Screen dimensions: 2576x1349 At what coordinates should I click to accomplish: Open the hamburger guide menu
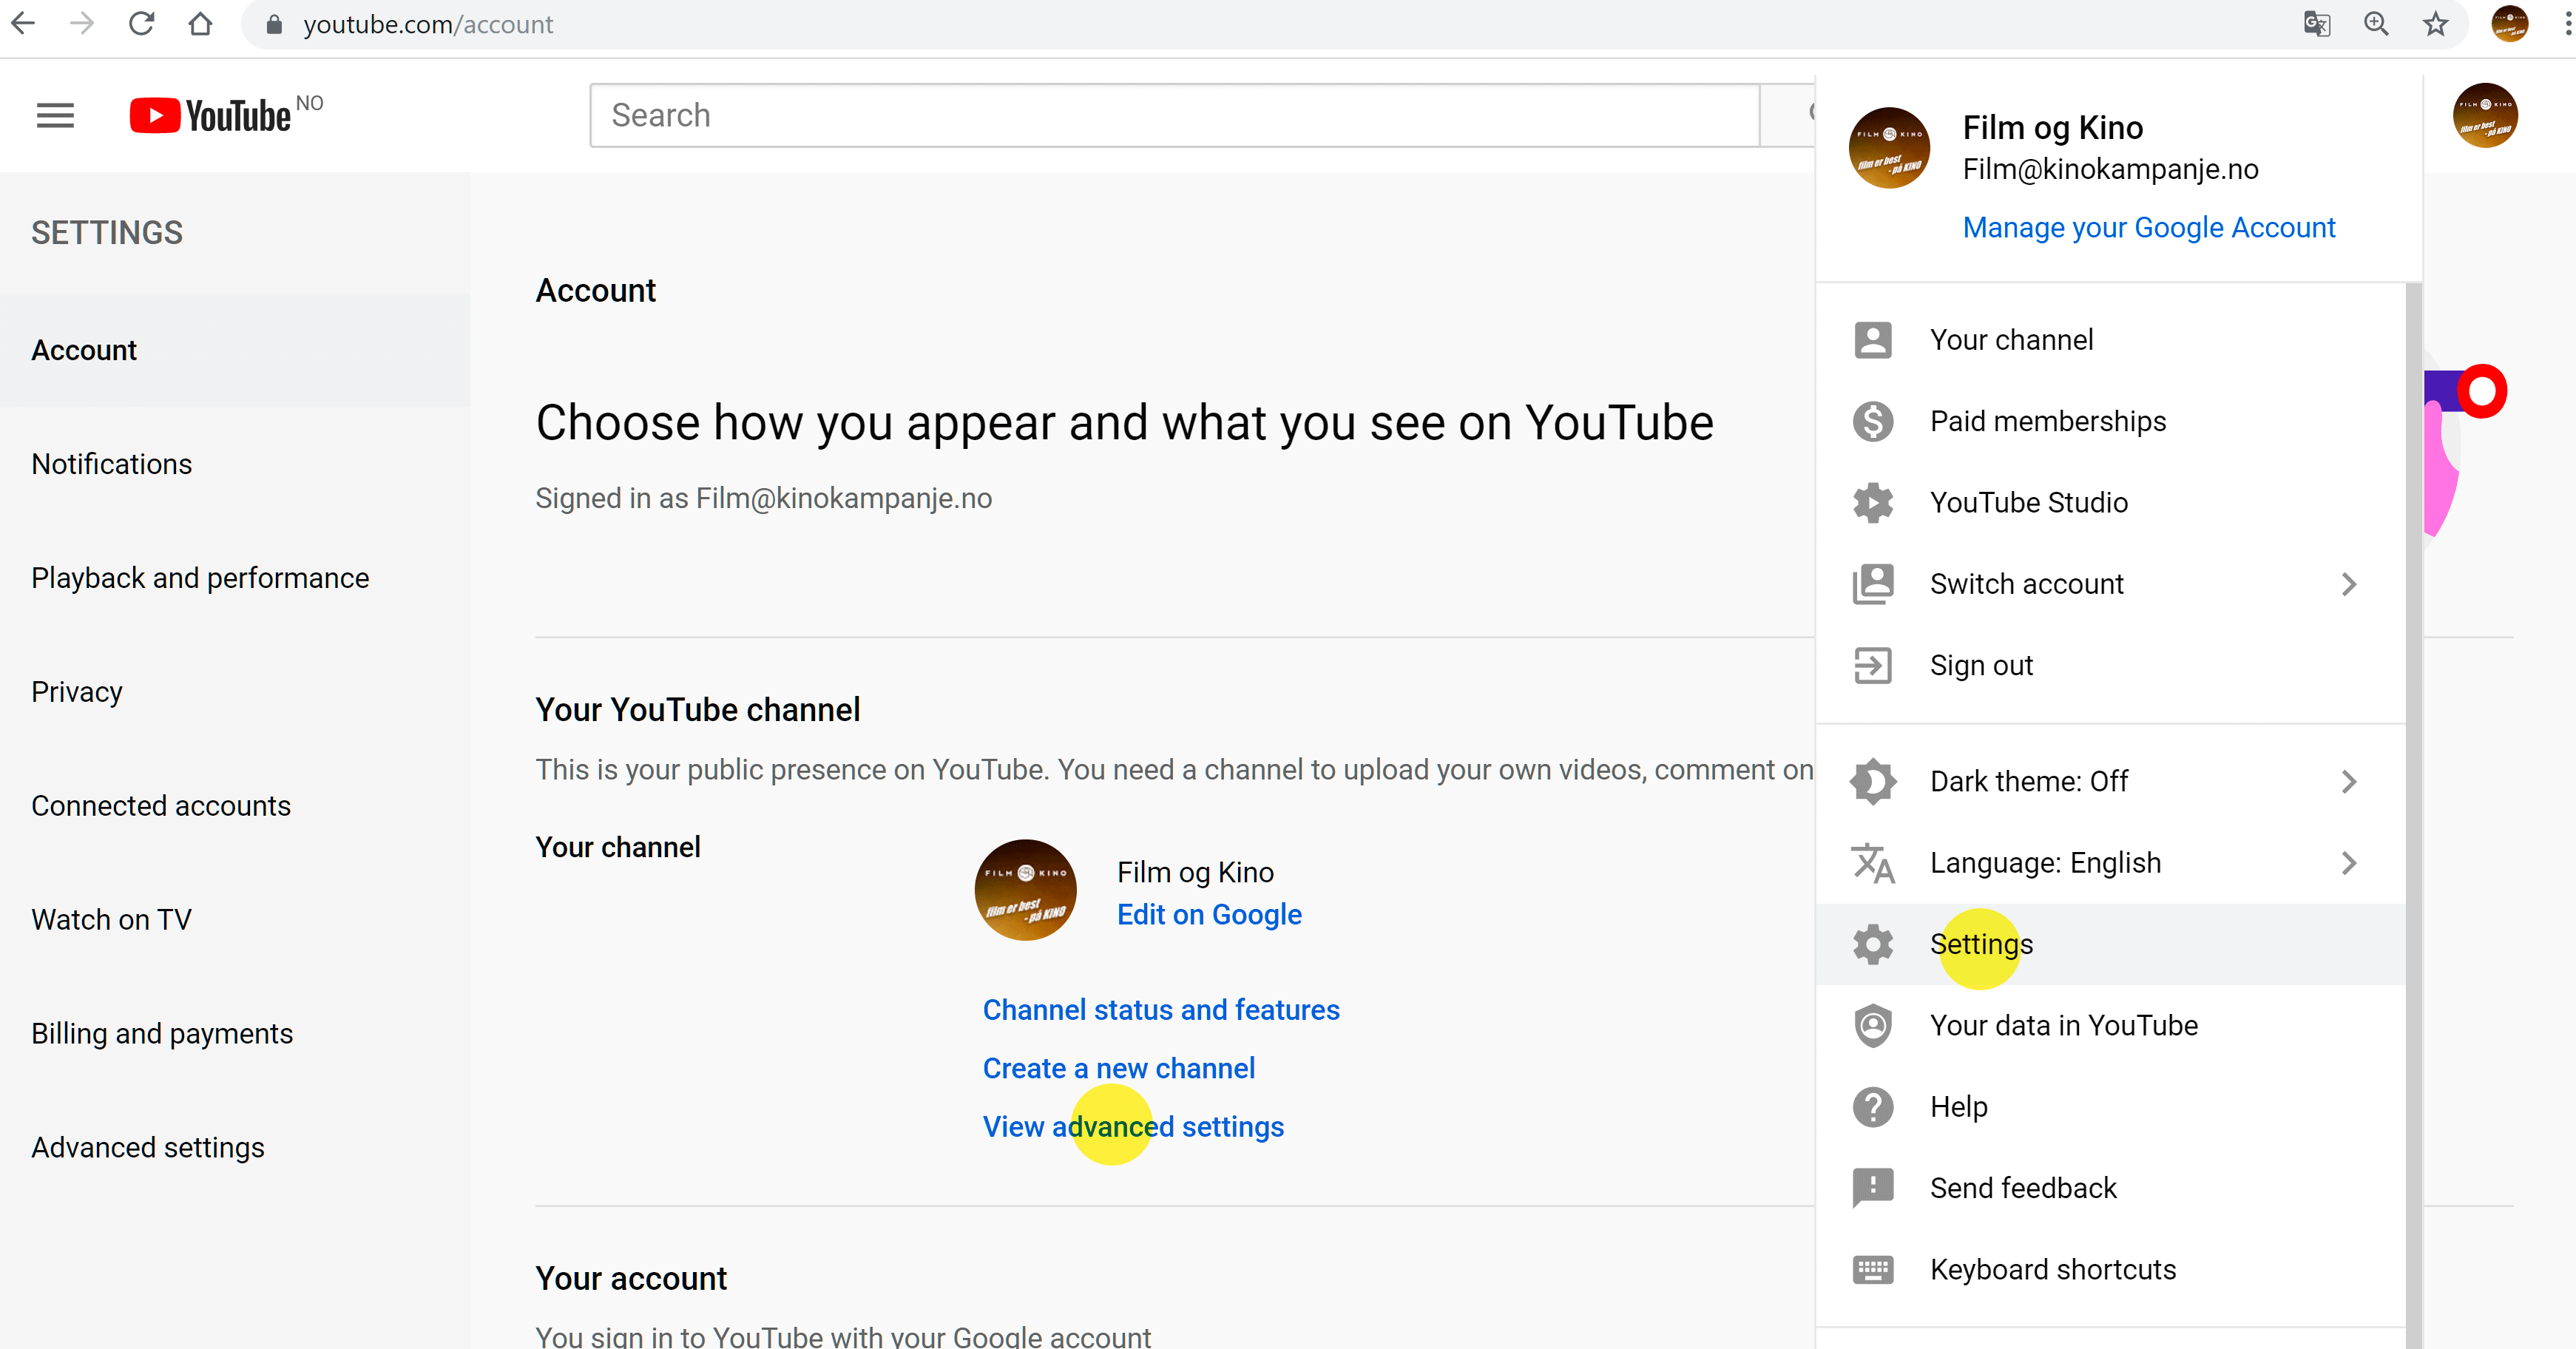click(x=55, y=116)
